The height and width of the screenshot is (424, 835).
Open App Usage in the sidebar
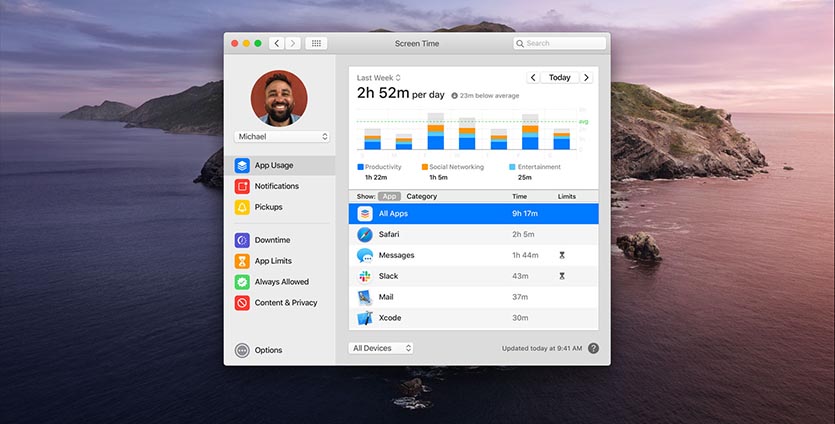272,165
